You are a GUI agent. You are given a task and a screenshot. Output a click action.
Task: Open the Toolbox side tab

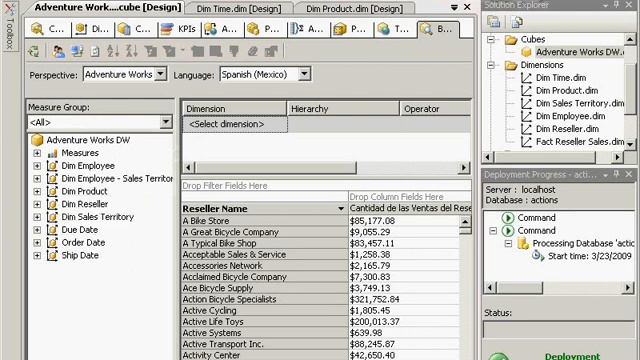pyautogui.click(x=10, y=27)
